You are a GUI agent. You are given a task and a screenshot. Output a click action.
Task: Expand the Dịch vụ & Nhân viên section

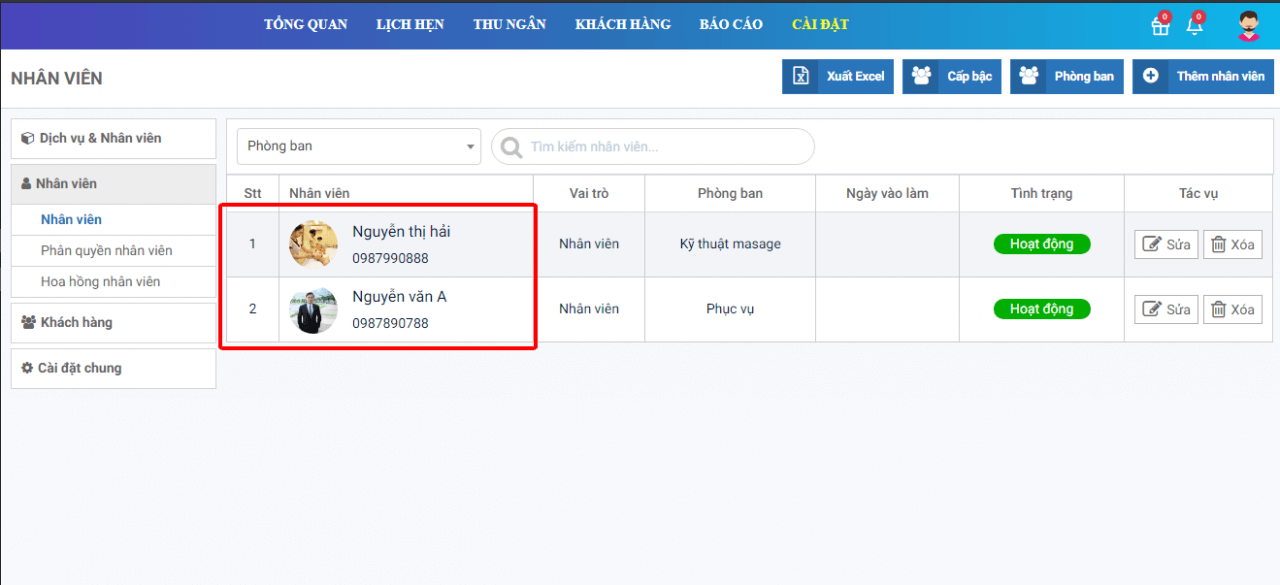113,138
